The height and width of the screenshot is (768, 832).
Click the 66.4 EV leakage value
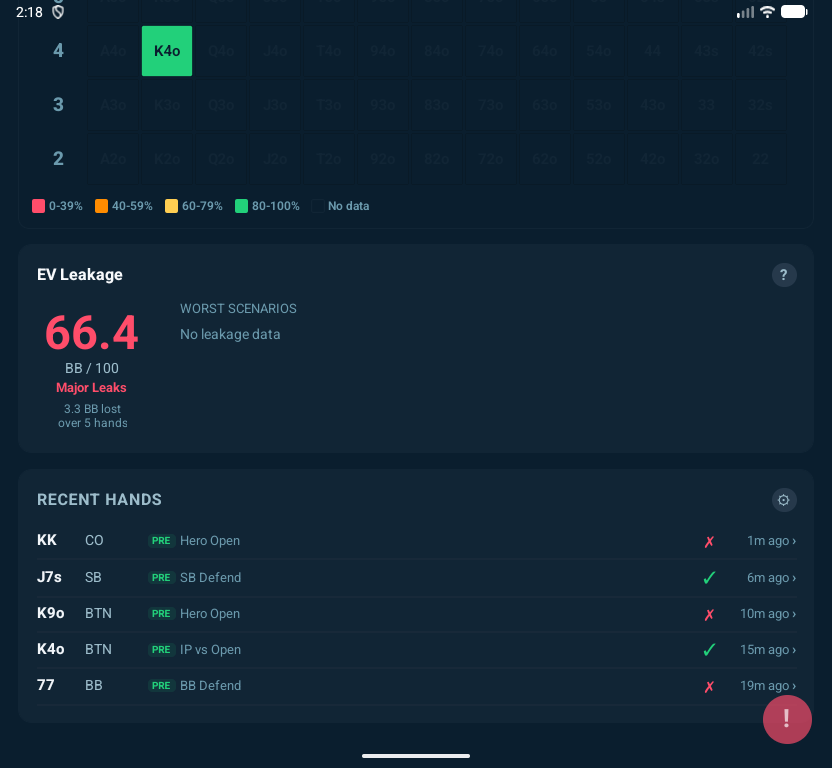tap(92, 333)
